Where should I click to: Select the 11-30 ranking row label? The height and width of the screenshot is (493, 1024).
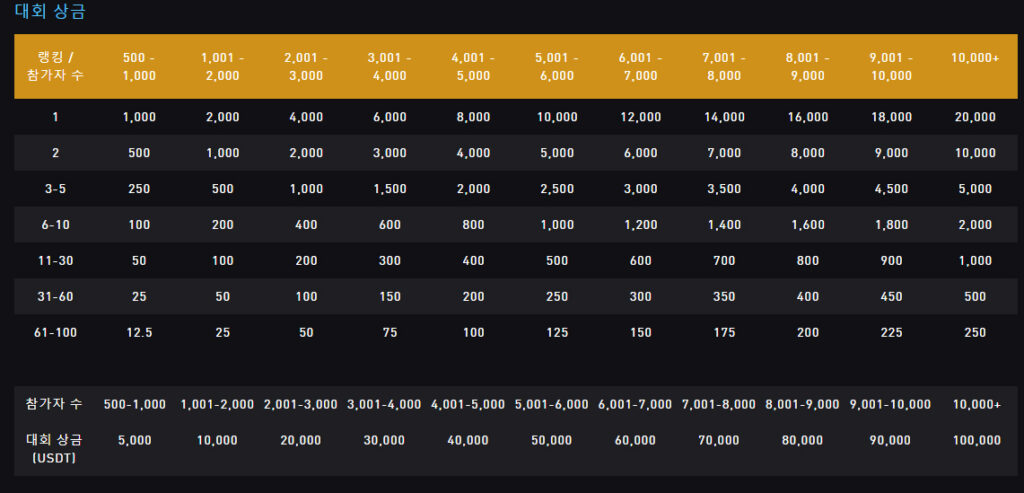(56, 261)
